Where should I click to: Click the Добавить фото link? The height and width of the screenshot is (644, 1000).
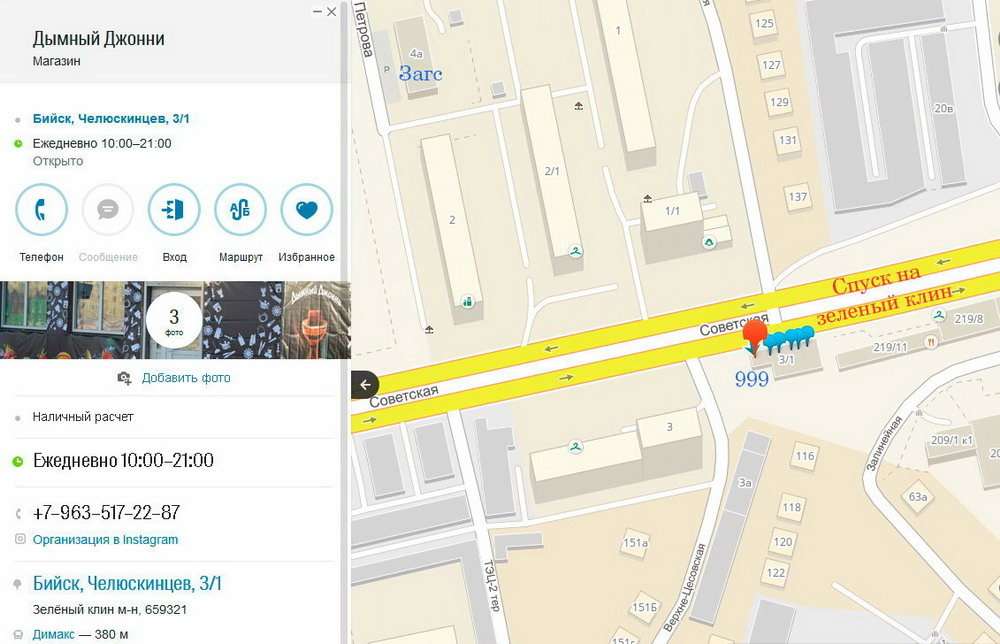tap(186, 378)
